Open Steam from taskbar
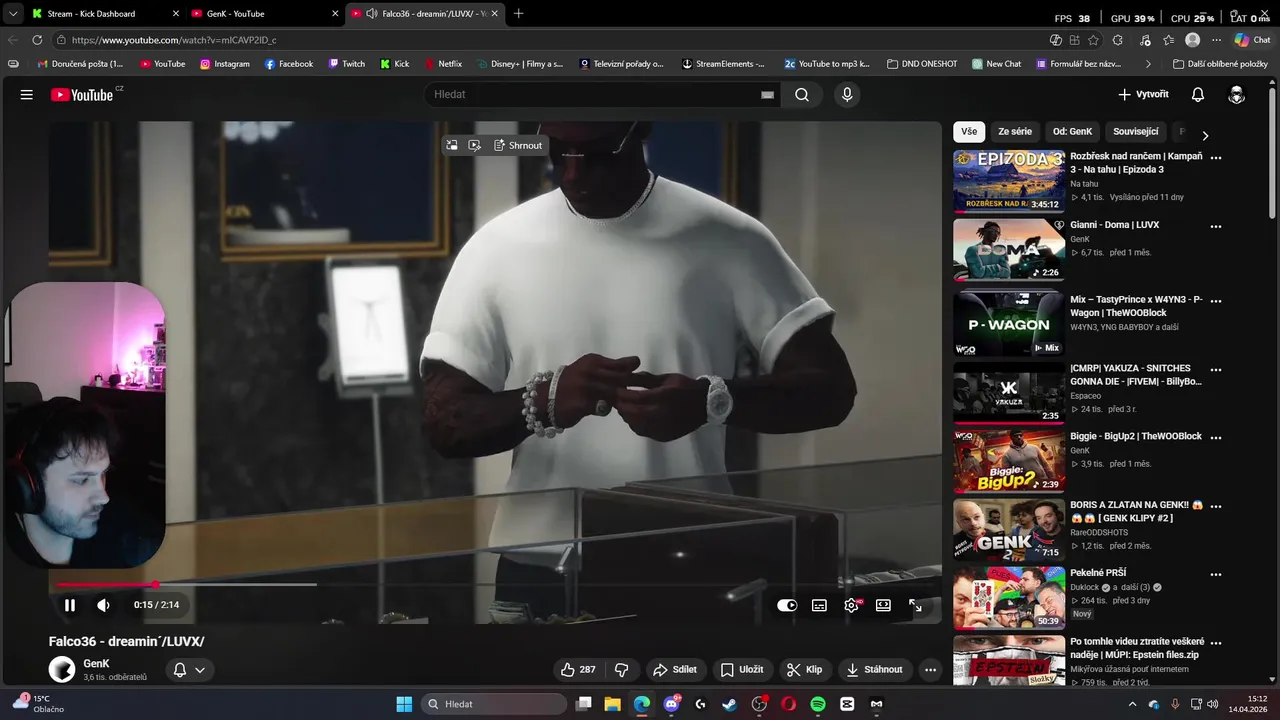Screen dimensions: 1280x720 coord(730,704)
